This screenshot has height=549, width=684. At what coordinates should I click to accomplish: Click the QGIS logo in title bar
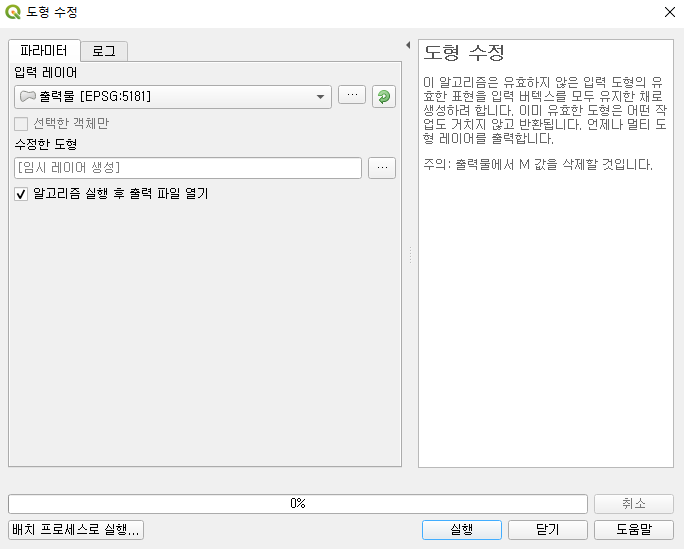click(x=13, y=12)
